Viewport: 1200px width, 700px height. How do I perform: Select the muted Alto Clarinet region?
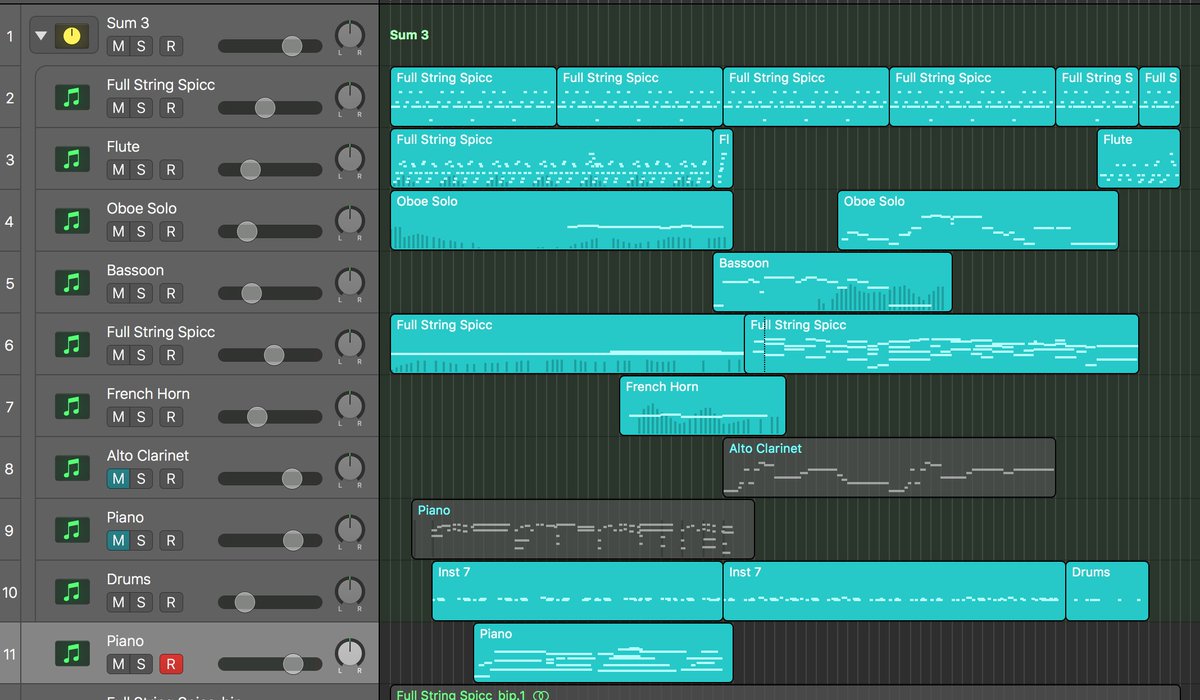click(889, 468)
